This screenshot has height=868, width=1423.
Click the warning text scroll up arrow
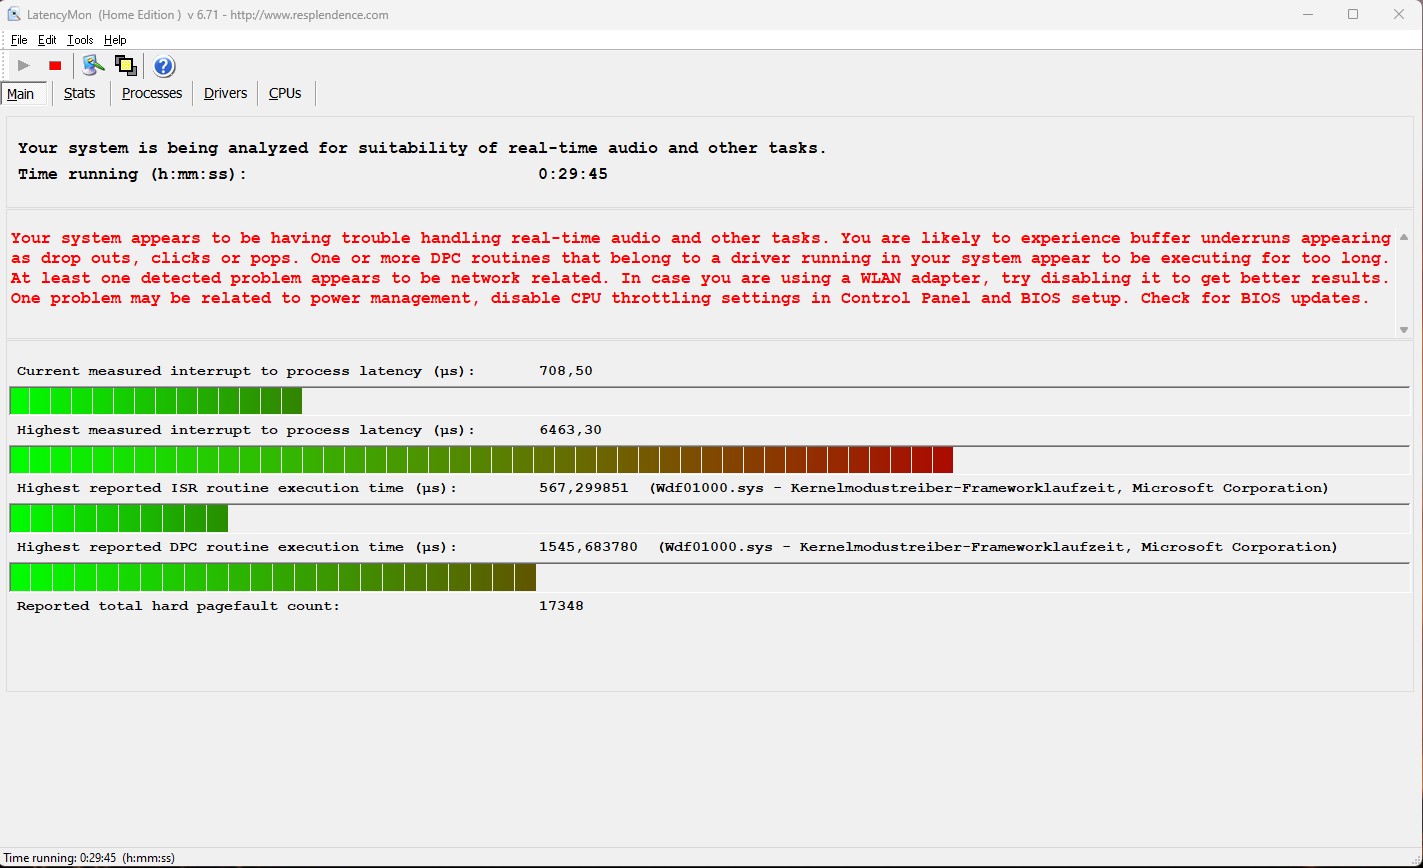[x=1403, y=237]
